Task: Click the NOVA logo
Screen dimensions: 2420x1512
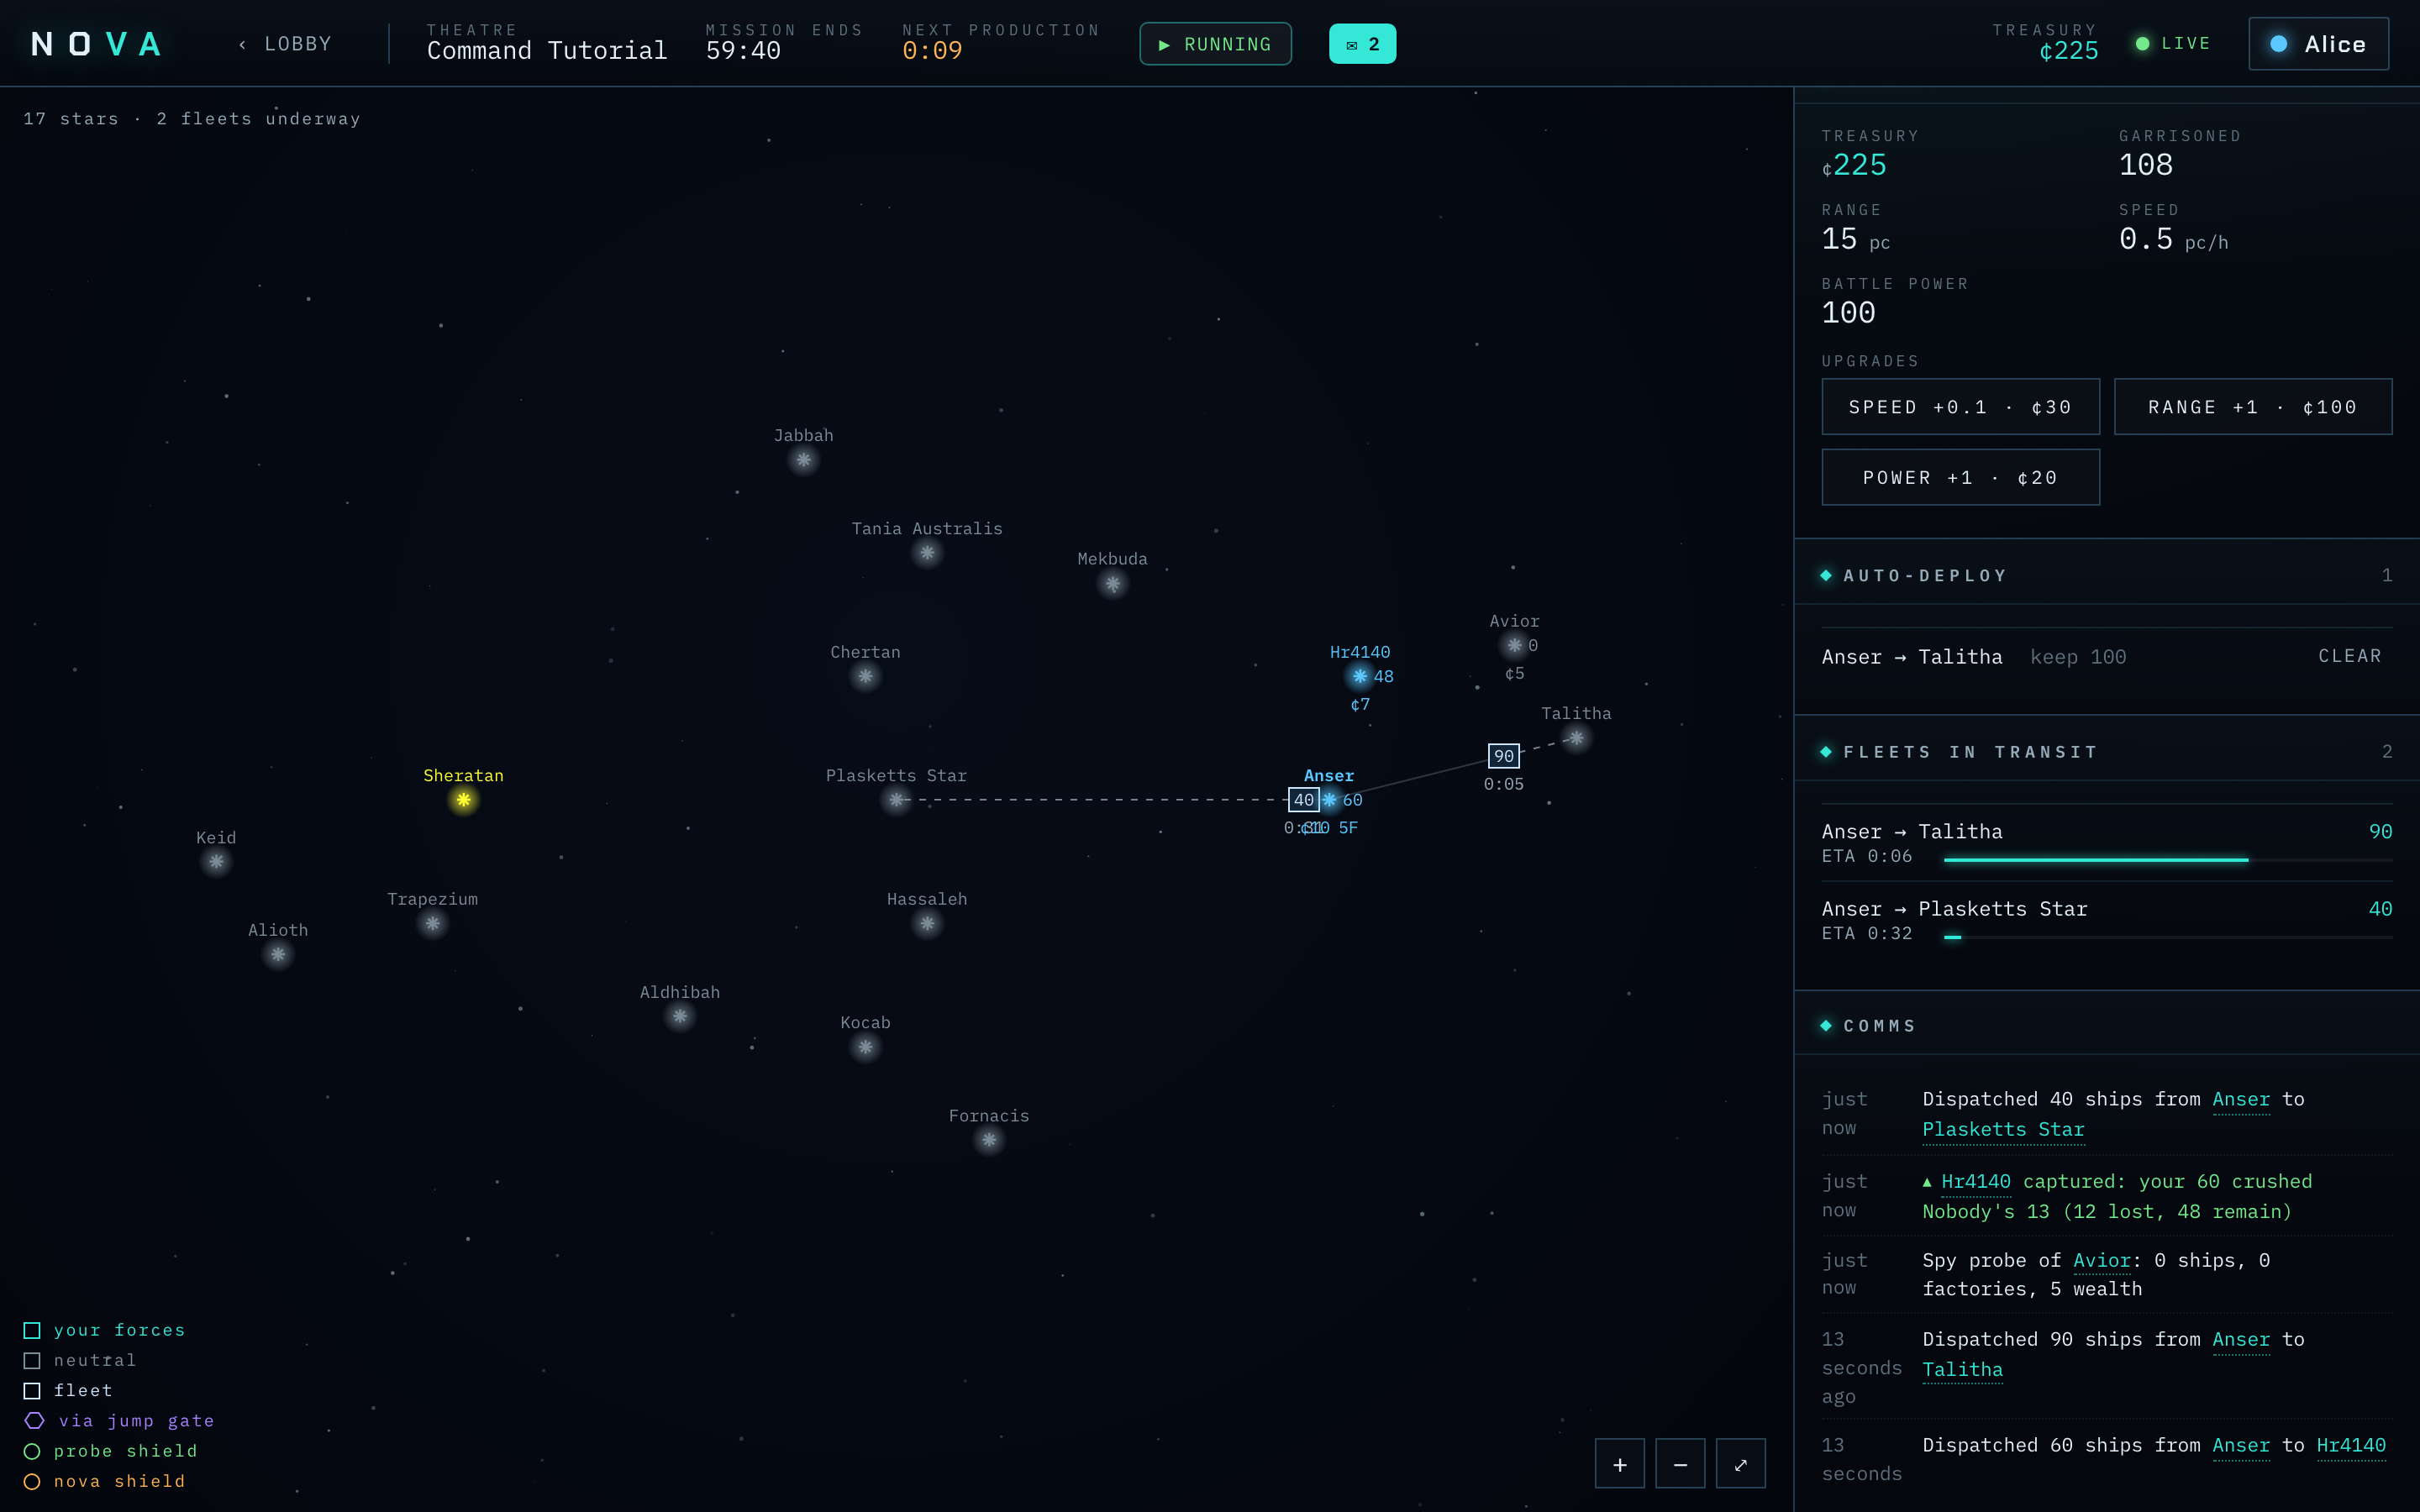Action: coord(96,44)
